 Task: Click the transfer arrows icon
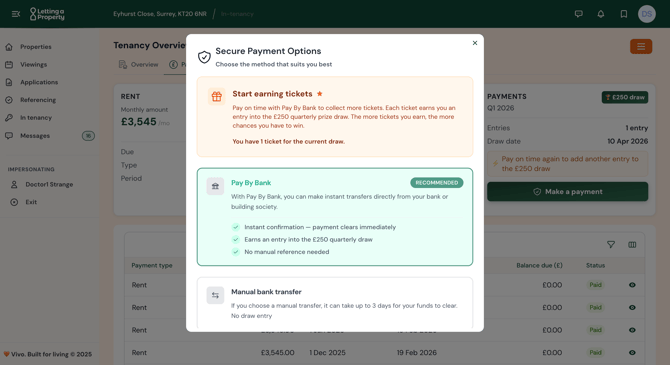[x=215, y=295]
